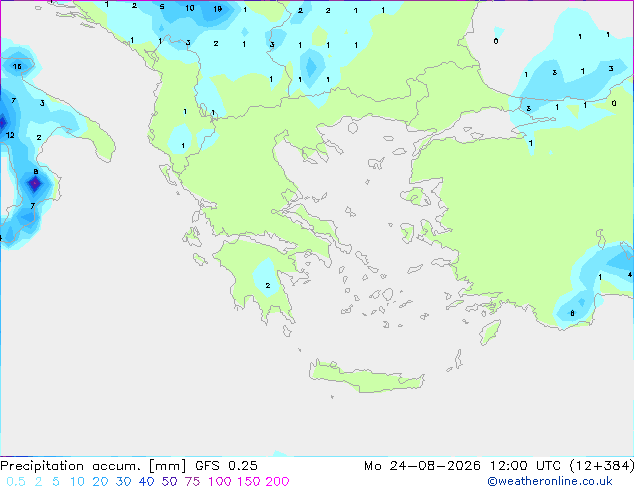Click the ©weatheronline.co.uk link
634x490 pixels.
pyautogui.click(x=549, y=481)
